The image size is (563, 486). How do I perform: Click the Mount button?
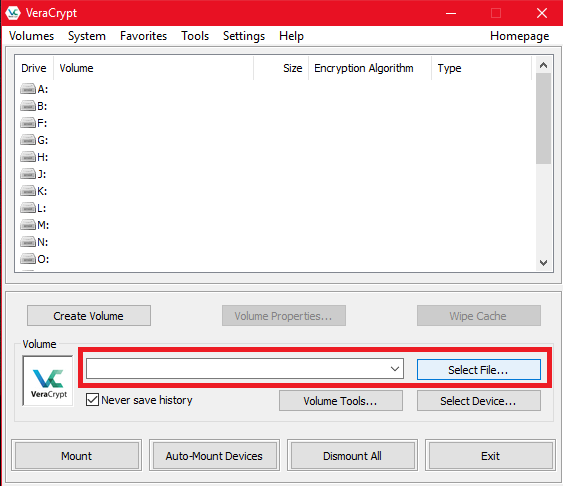tap(76, 455)
